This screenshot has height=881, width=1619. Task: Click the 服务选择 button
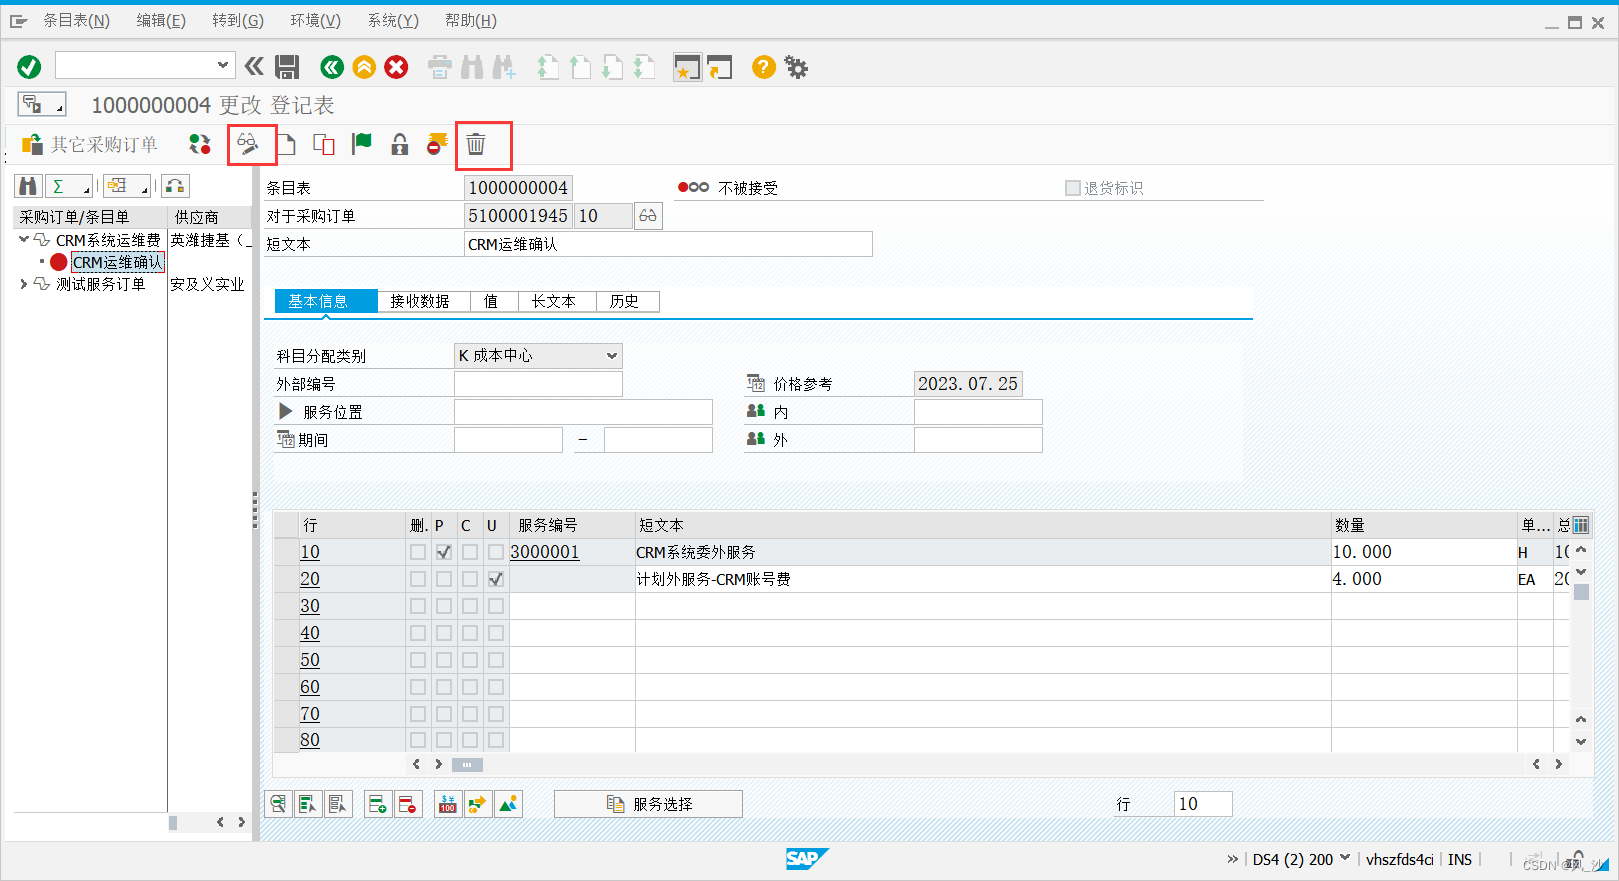pyautogui.click(x=648, y=804)
